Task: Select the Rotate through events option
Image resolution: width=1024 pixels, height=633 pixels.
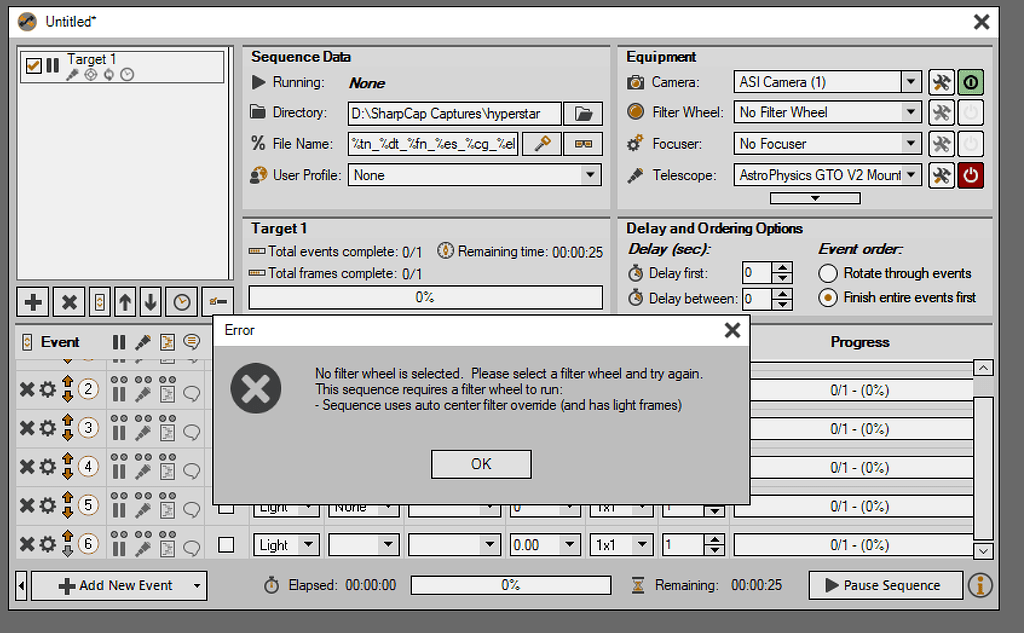Action: 828,273
